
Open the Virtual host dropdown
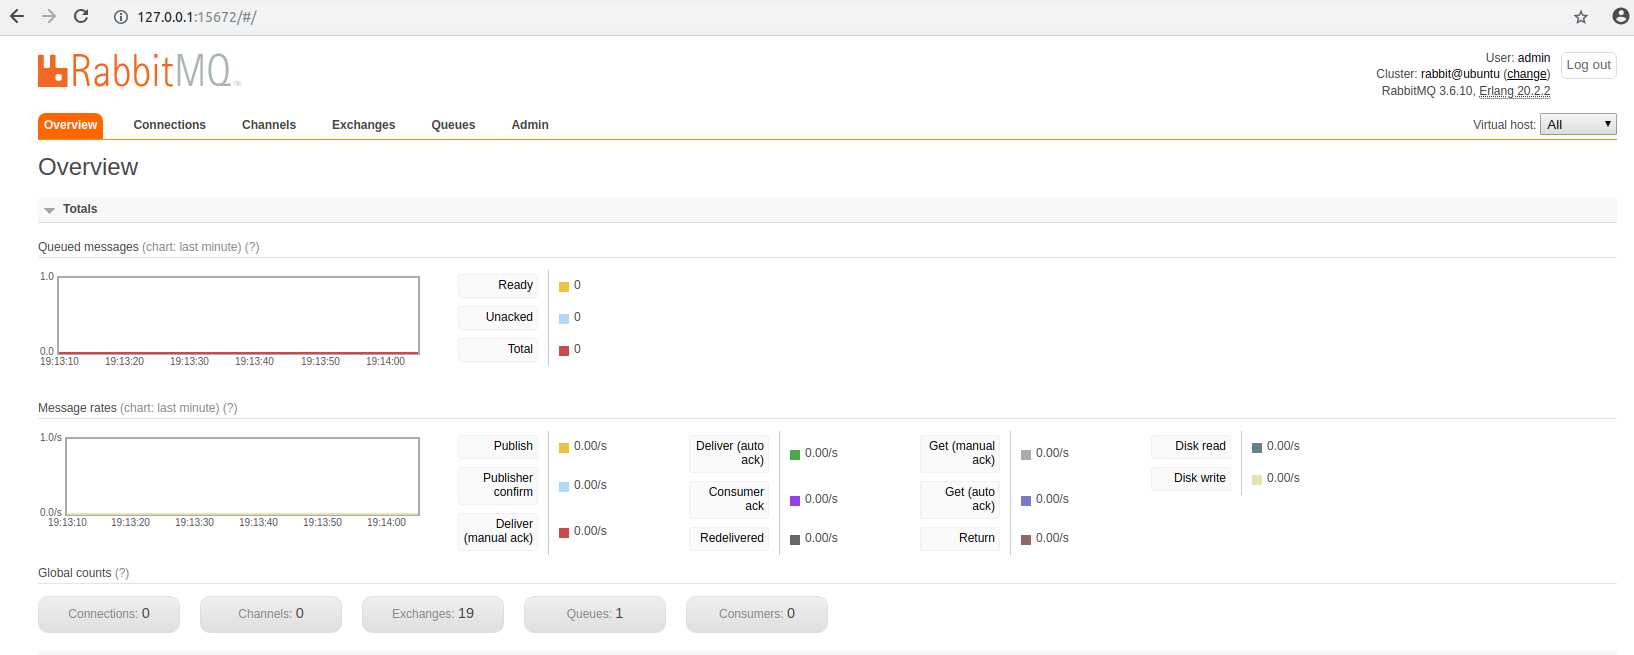[1578, 124]
